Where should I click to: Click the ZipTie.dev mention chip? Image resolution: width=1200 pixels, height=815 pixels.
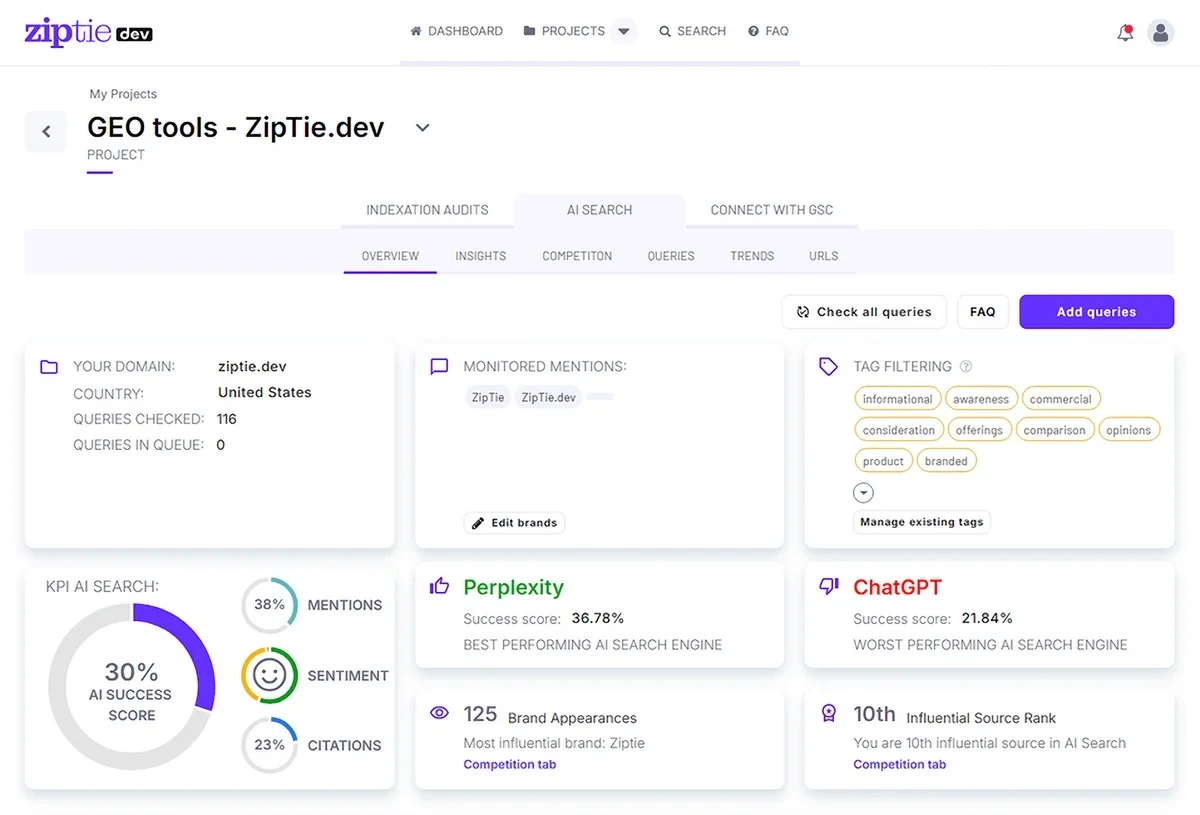point(549,397)
